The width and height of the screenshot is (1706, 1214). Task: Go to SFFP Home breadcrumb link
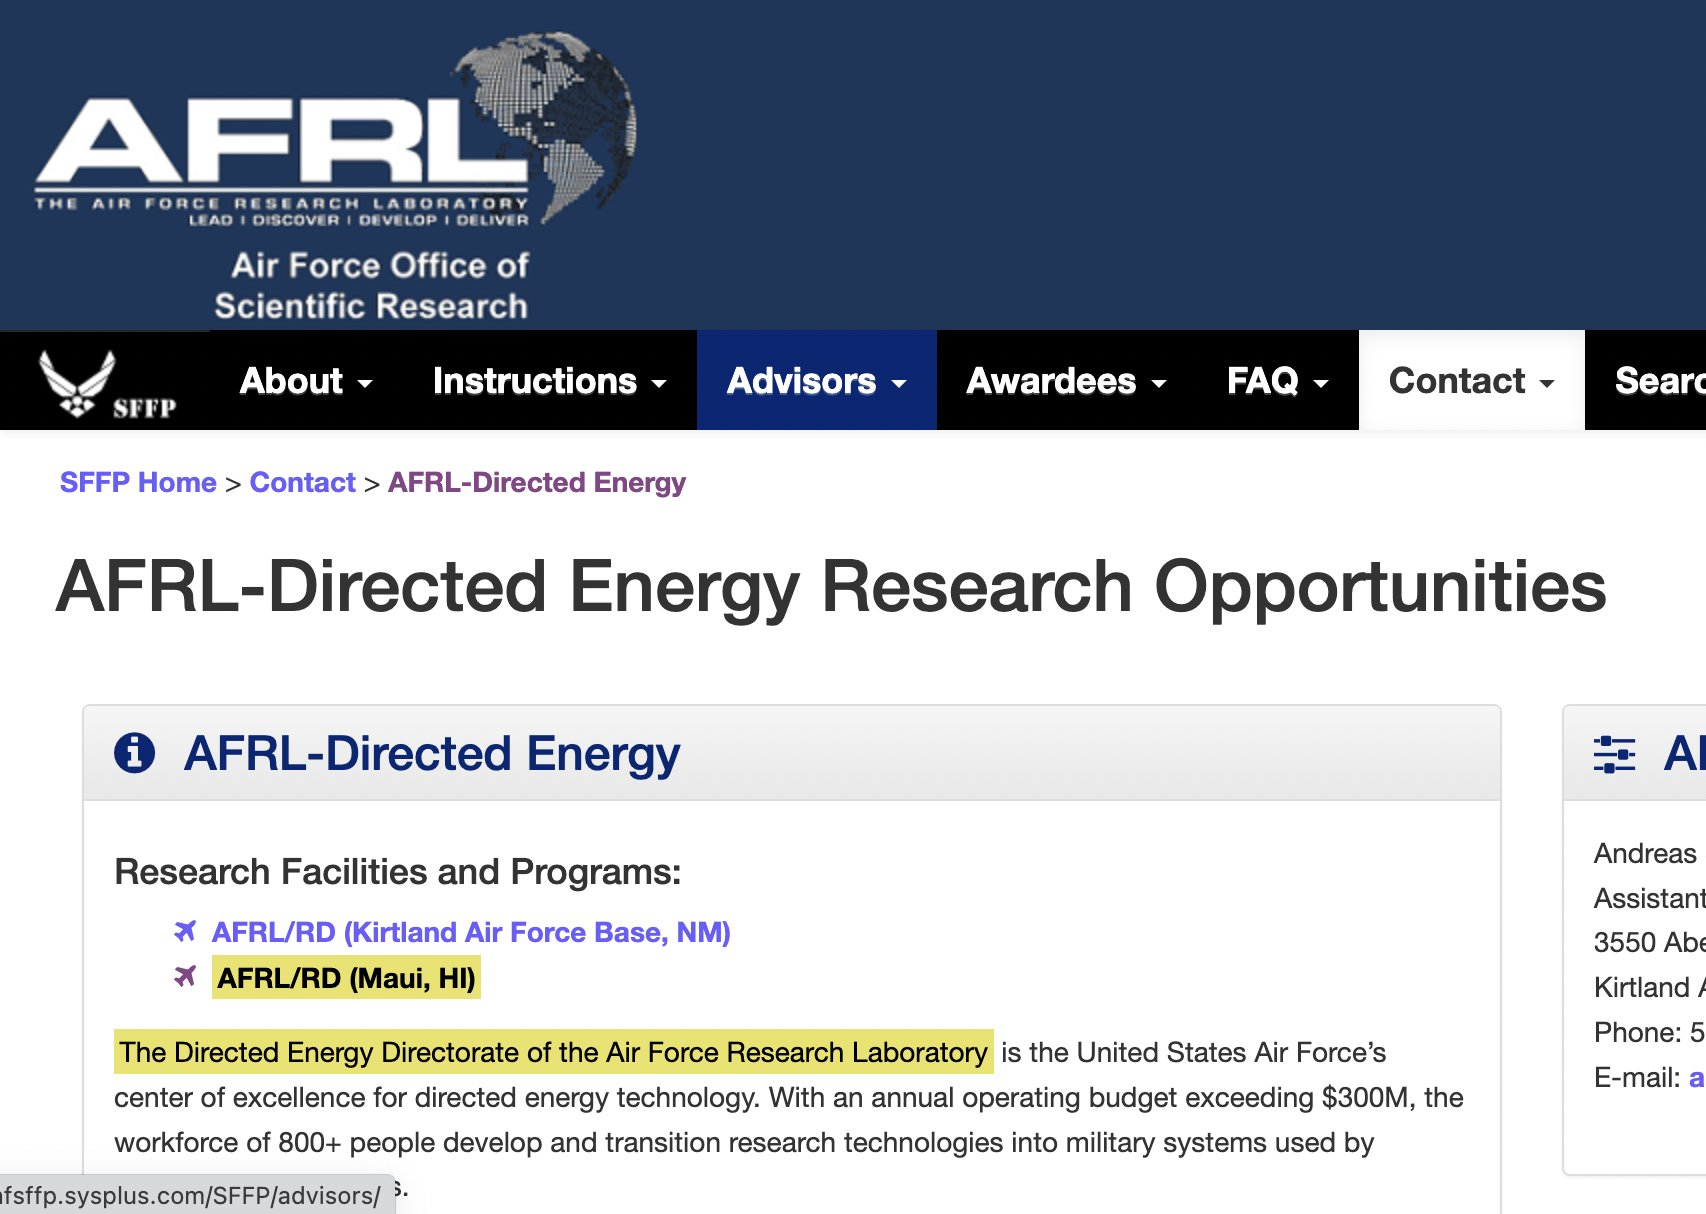click(138, 482)
